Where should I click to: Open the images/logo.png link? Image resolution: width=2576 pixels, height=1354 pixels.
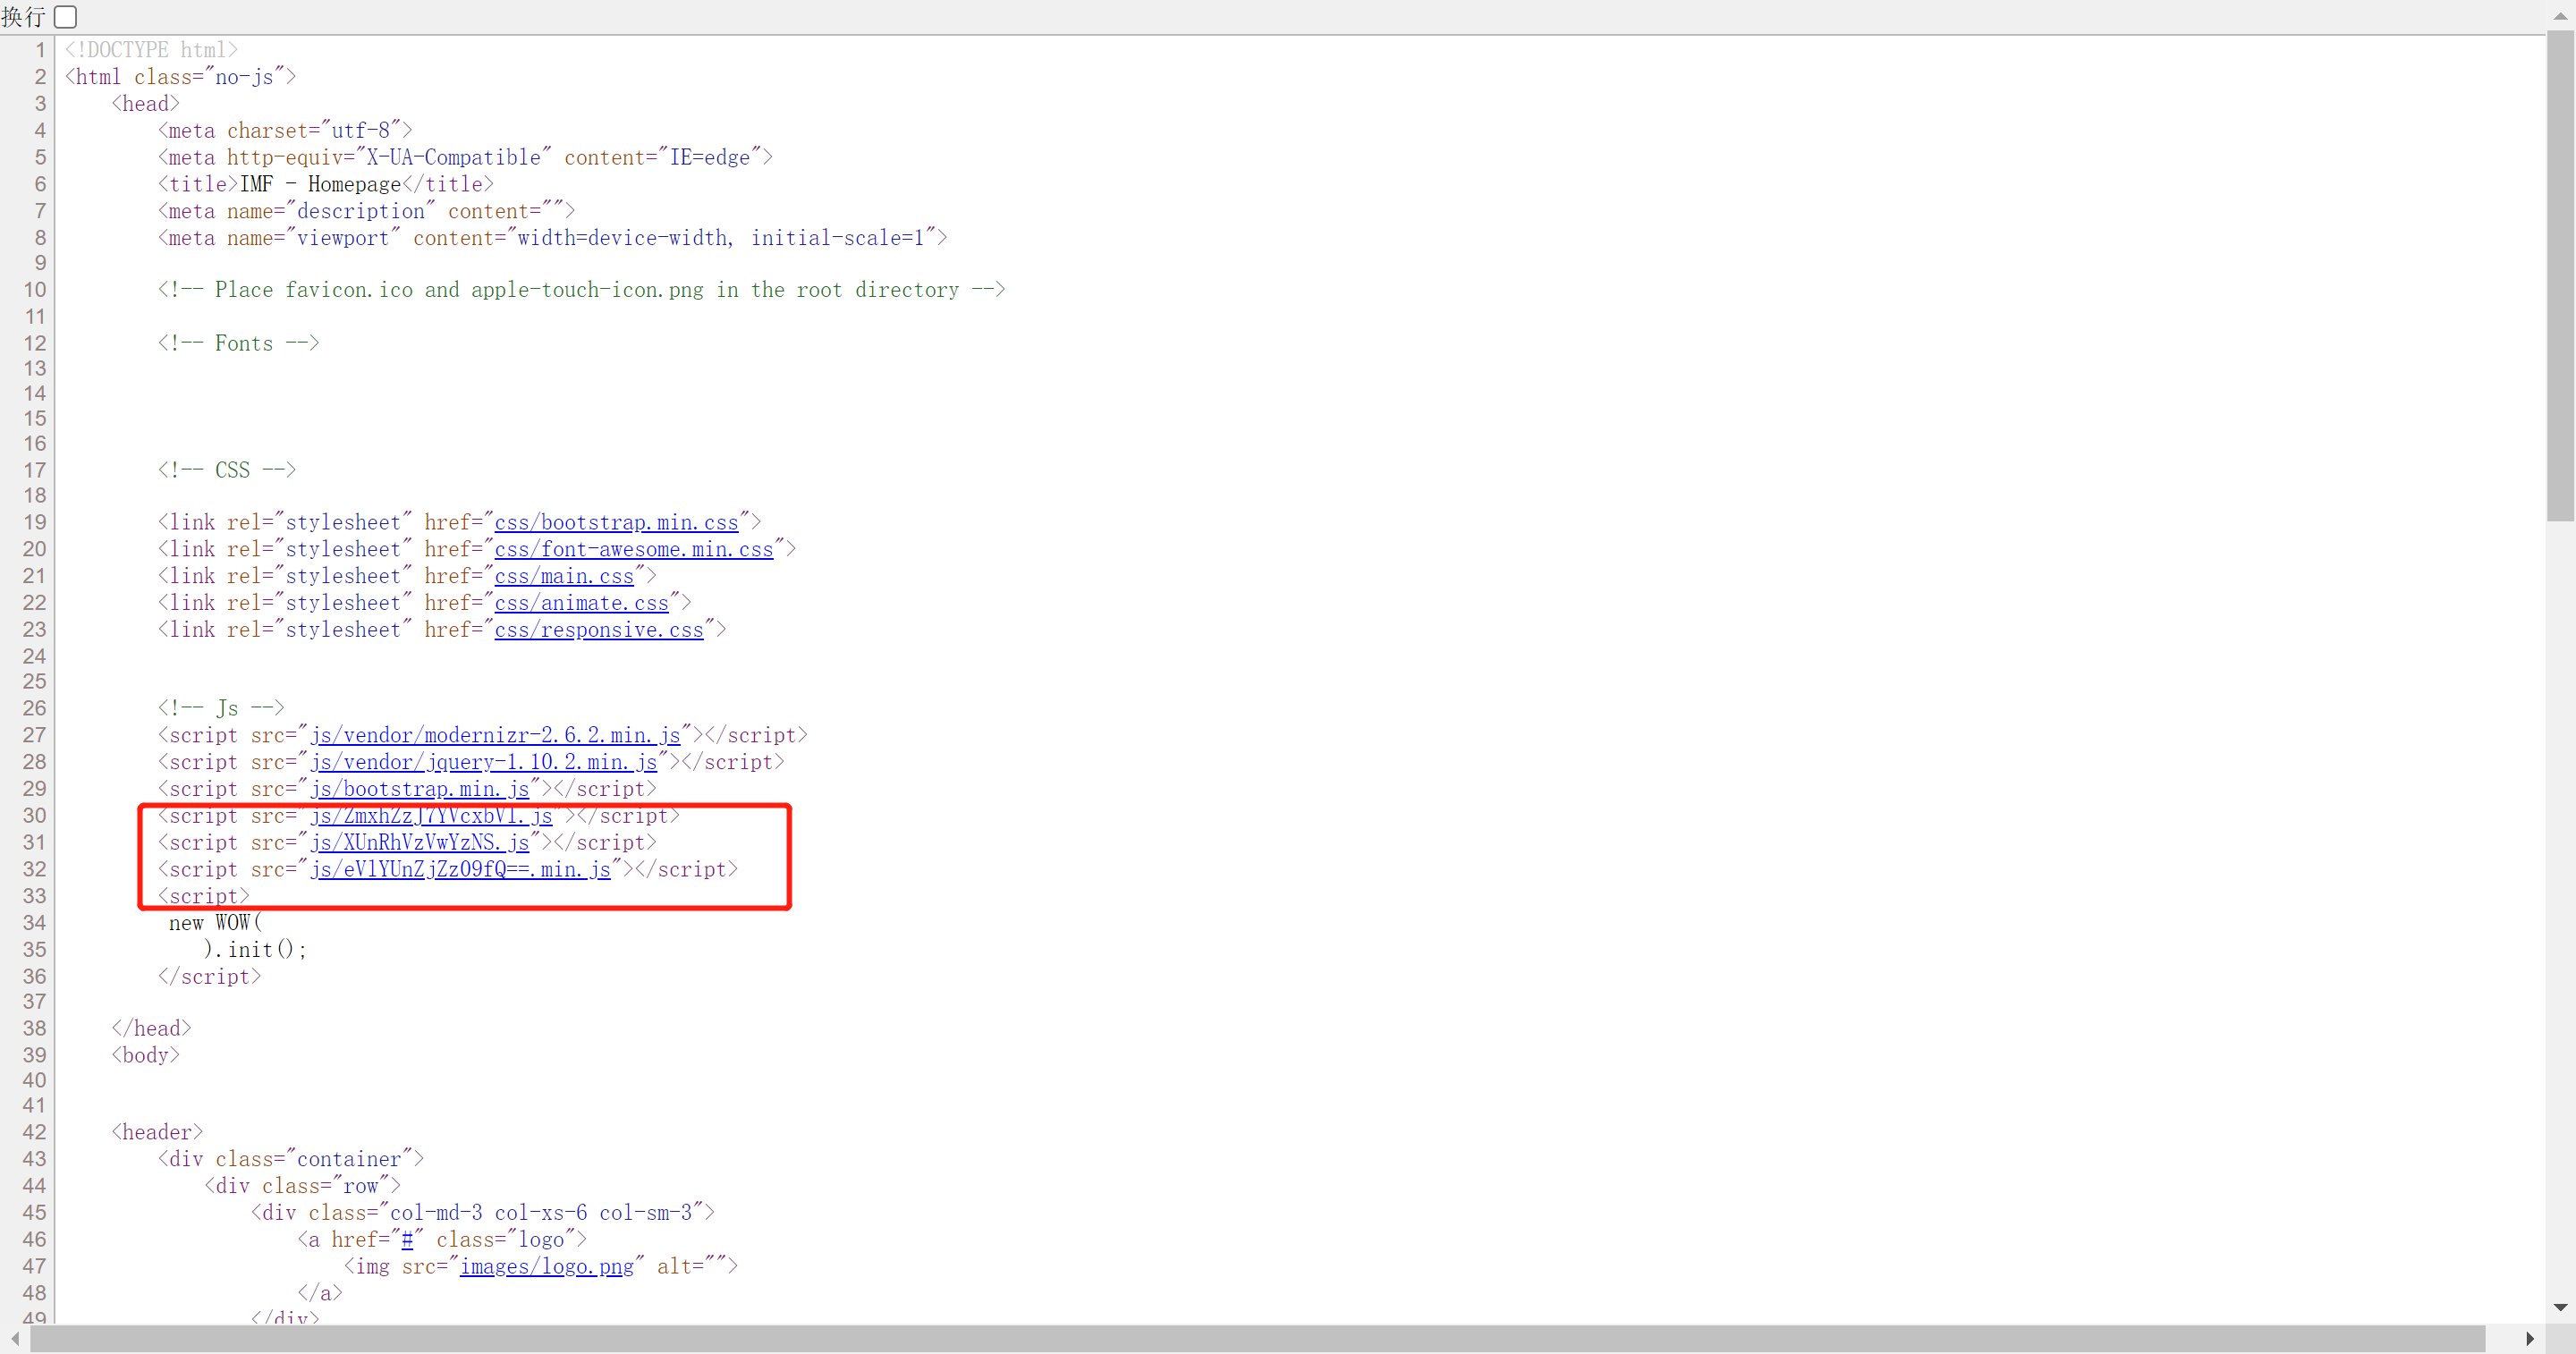click(x=546, y=1267)
